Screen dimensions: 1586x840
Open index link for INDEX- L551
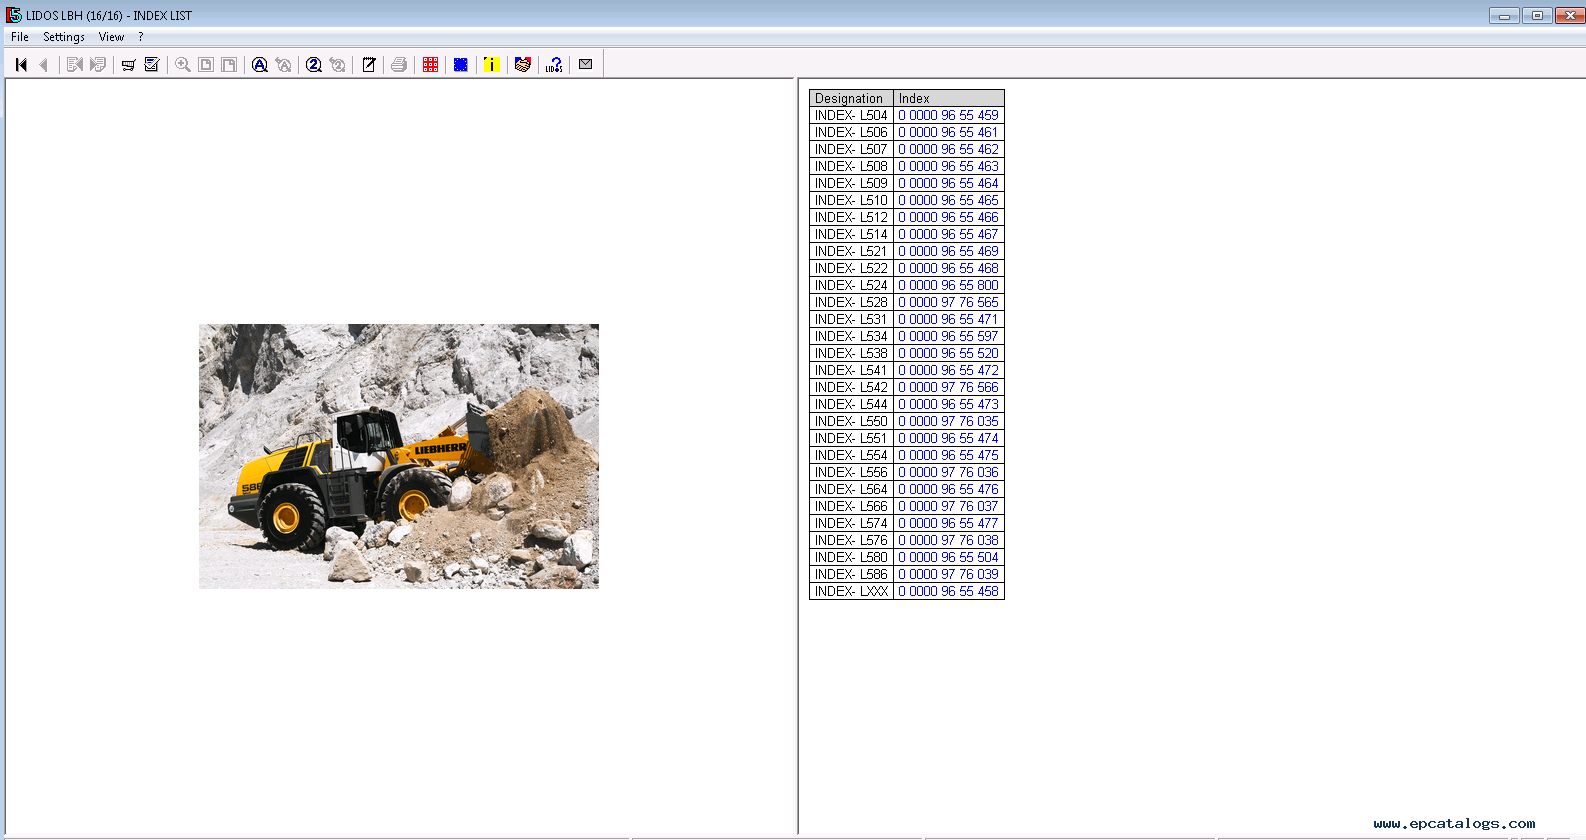coord(948,438)
